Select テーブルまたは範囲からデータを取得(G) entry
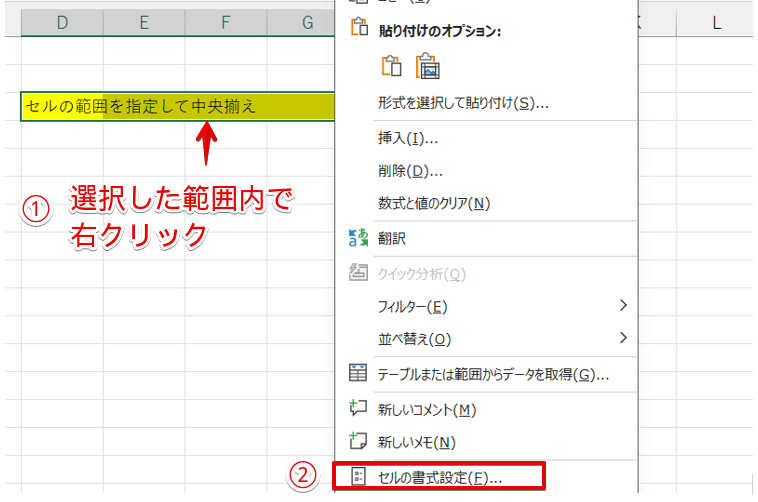The image size is (758, 502). [493, 374]
